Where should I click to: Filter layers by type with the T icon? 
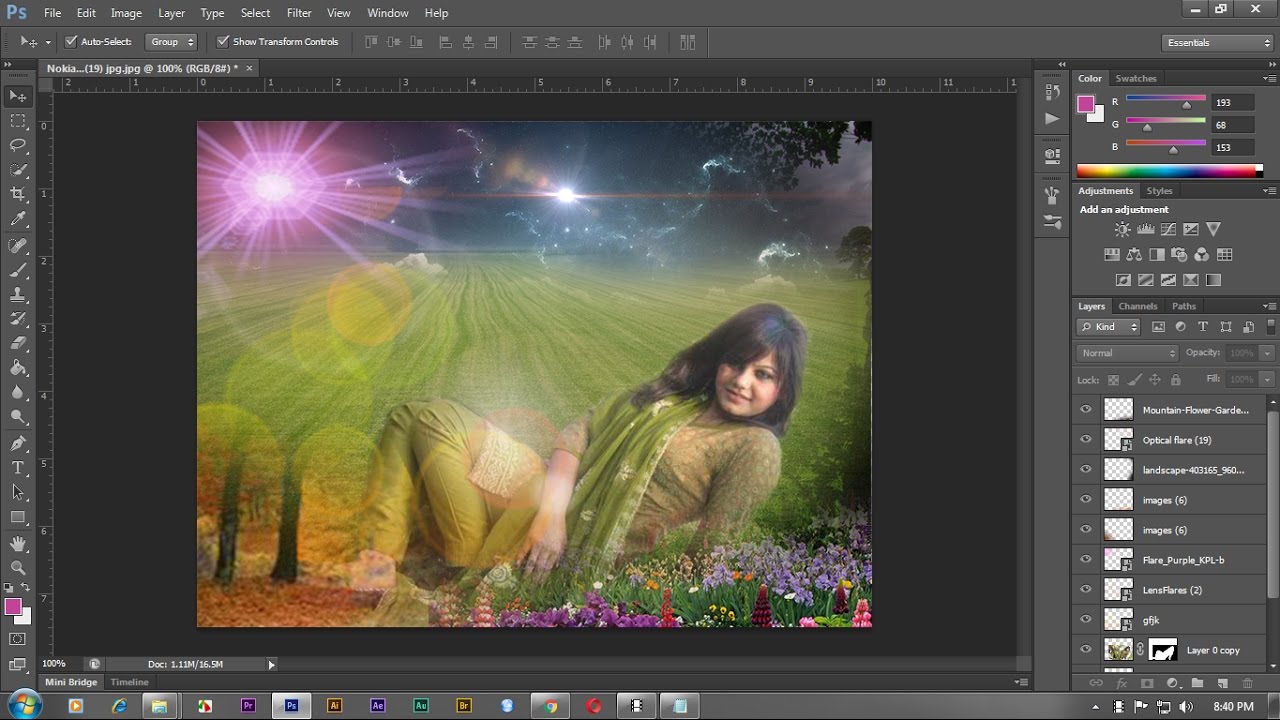[1203, 327]
